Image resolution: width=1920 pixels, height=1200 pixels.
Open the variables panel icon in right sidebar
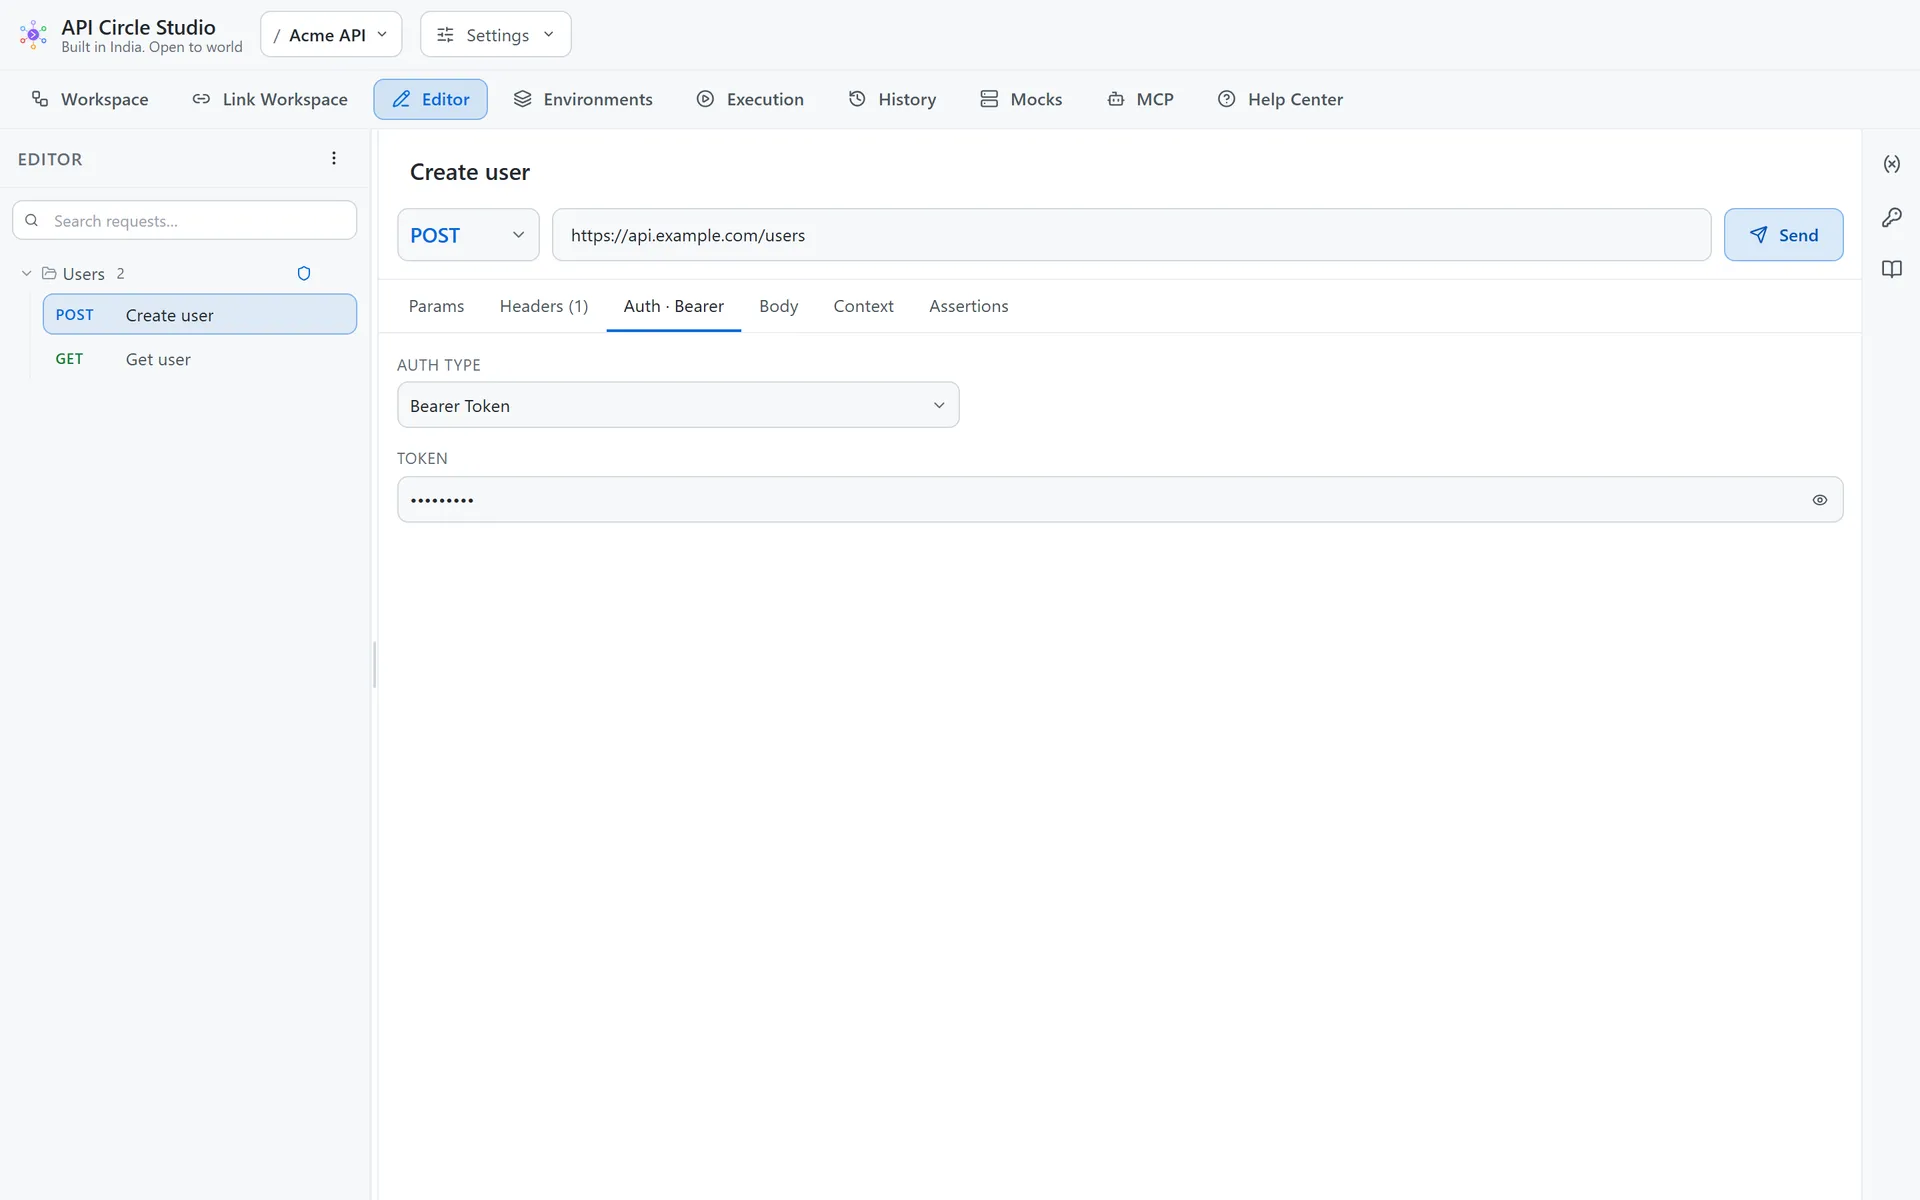tap(1891, 164)
